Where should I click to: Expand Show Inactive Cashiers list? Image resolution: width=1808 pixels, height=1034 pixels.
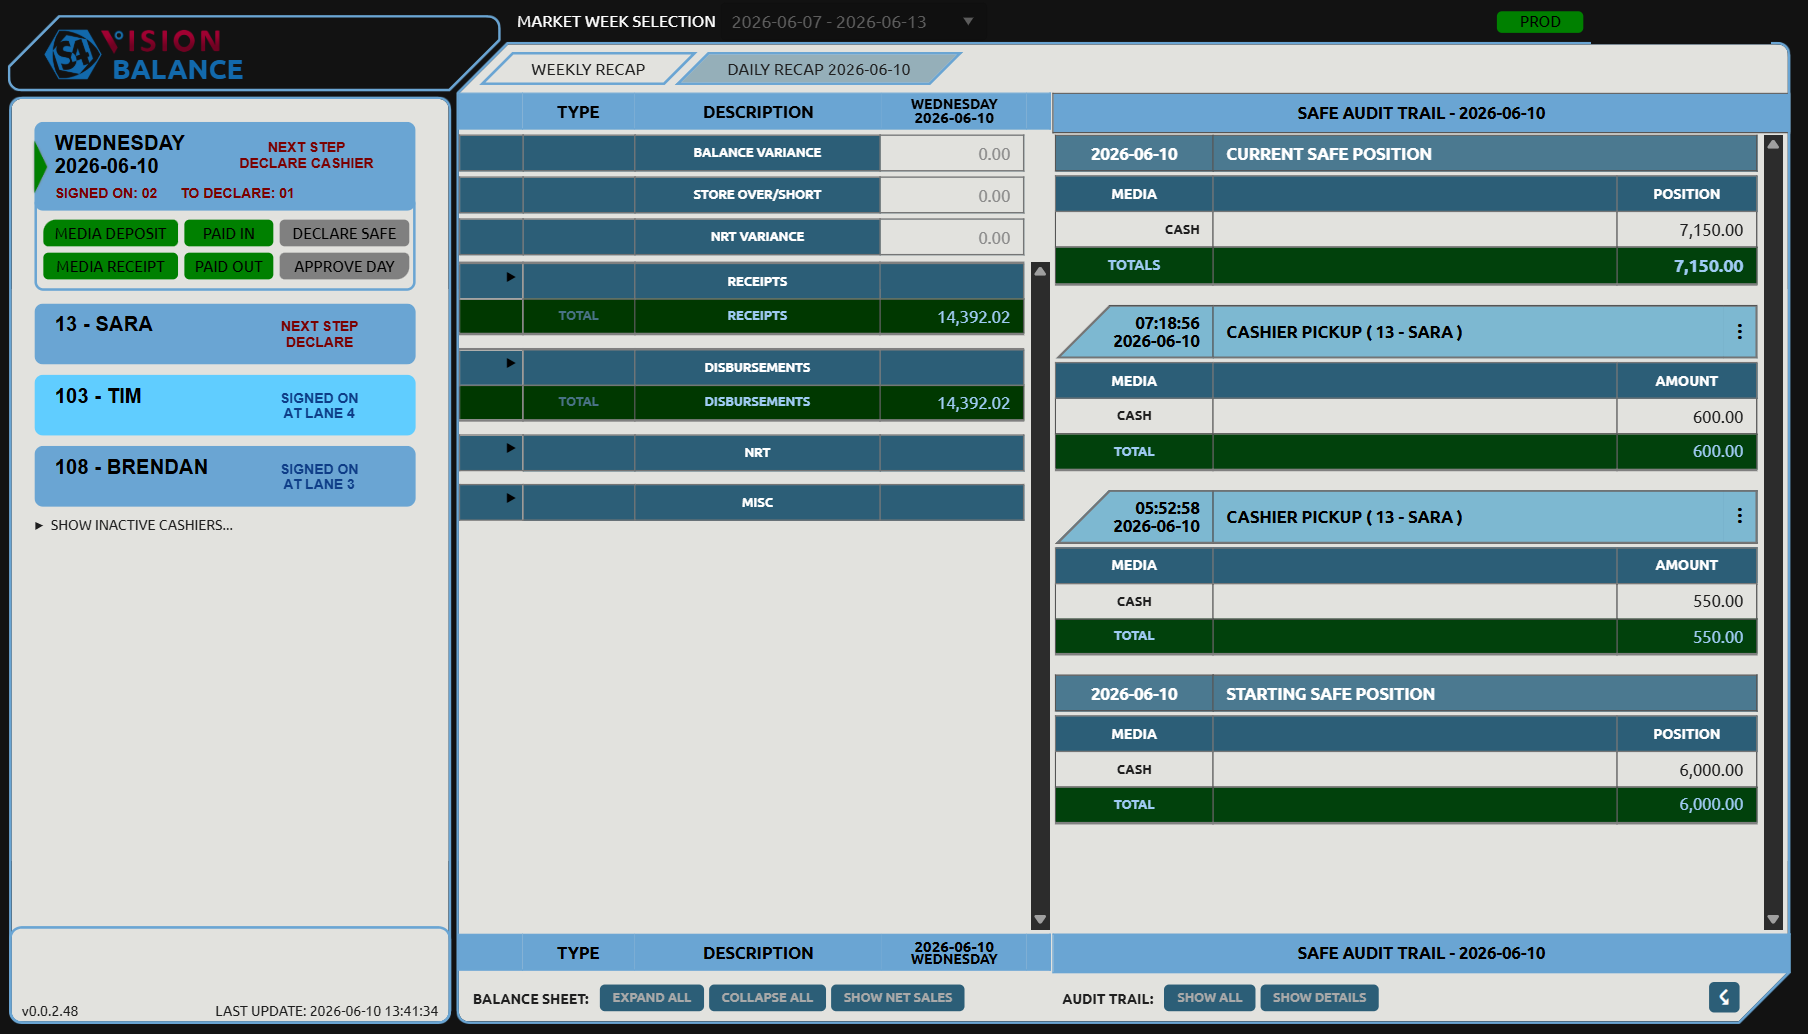134,525
